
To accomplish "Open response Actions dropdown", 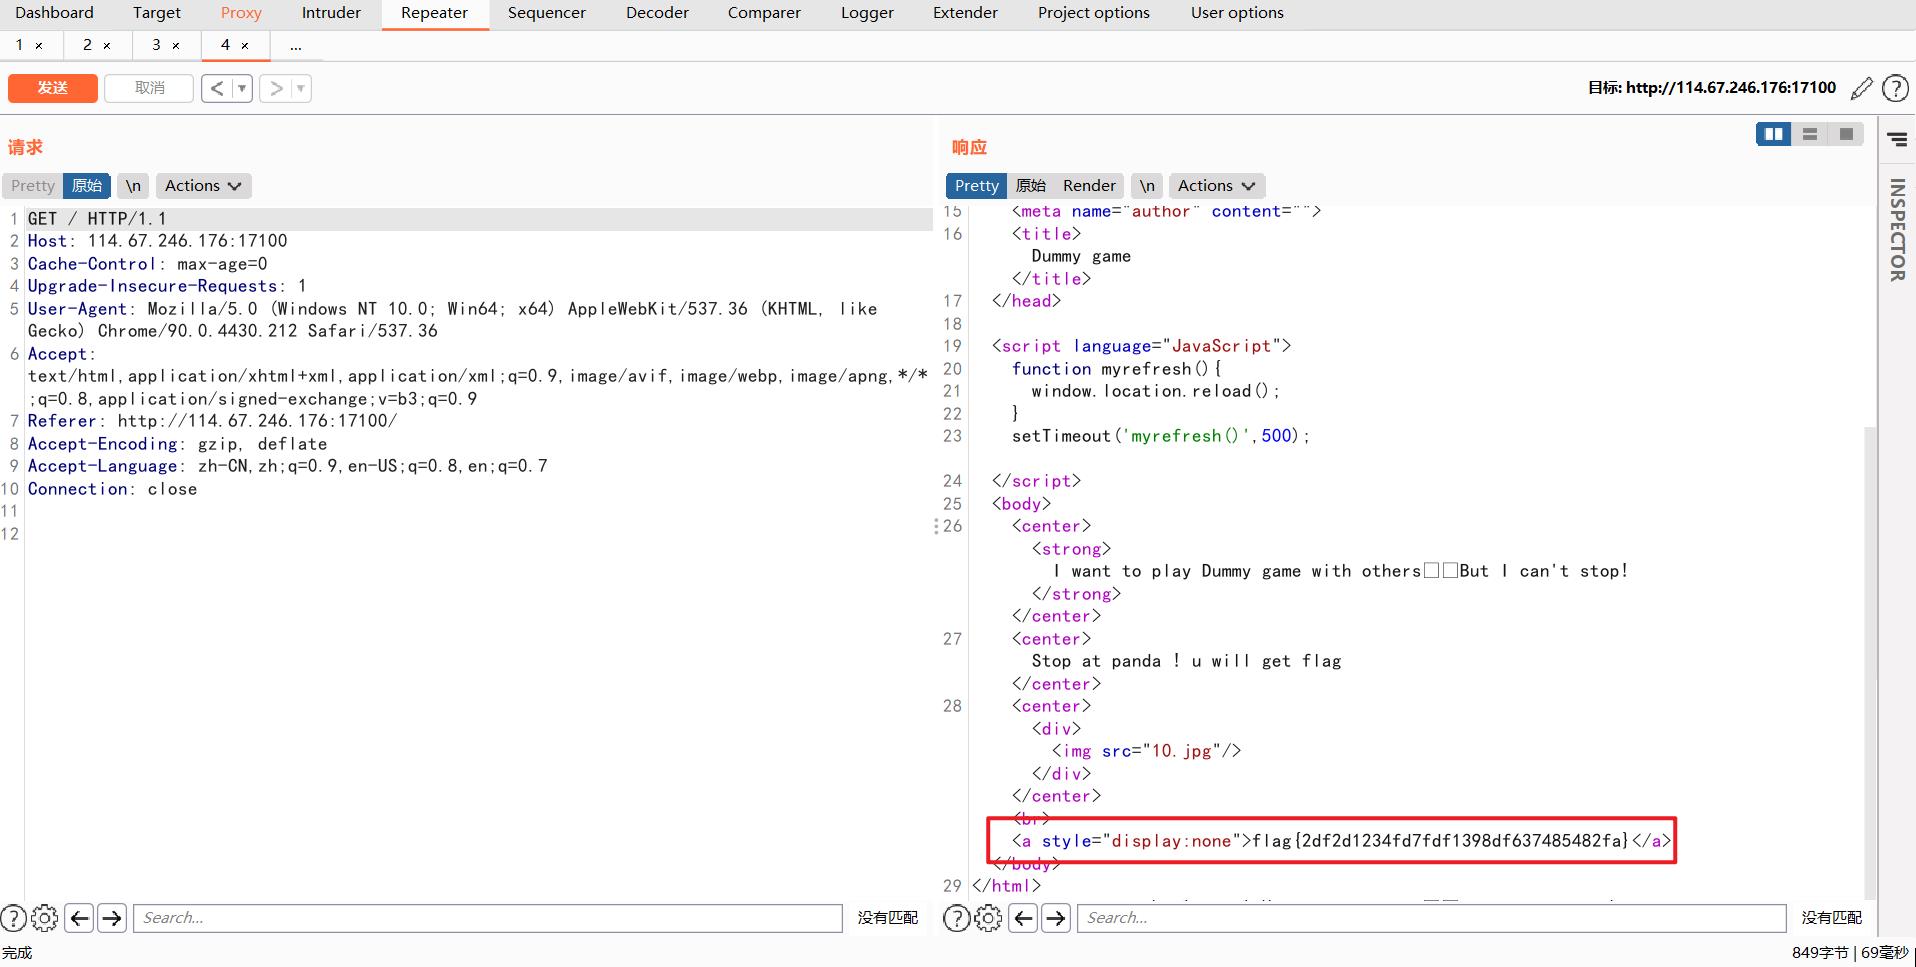I will point(1216,185).
